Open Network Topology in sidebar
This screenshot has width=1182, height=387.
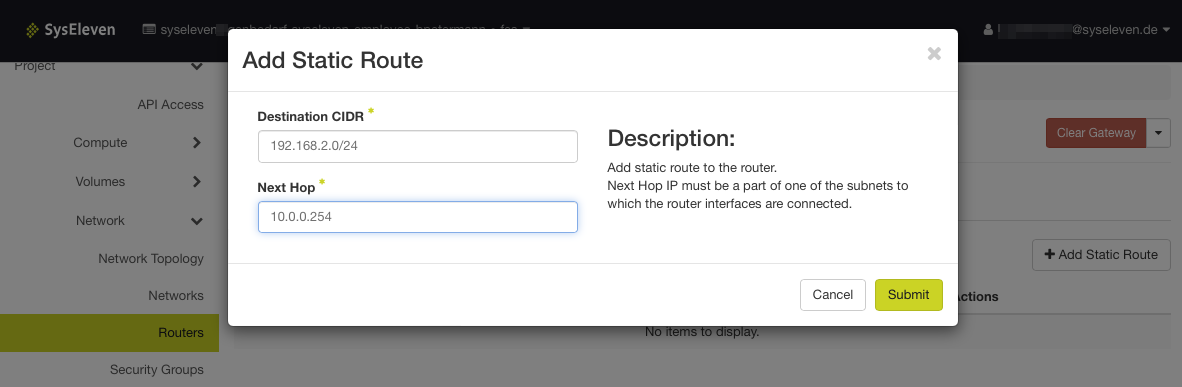pyautogui.click(x=151, y=259)
